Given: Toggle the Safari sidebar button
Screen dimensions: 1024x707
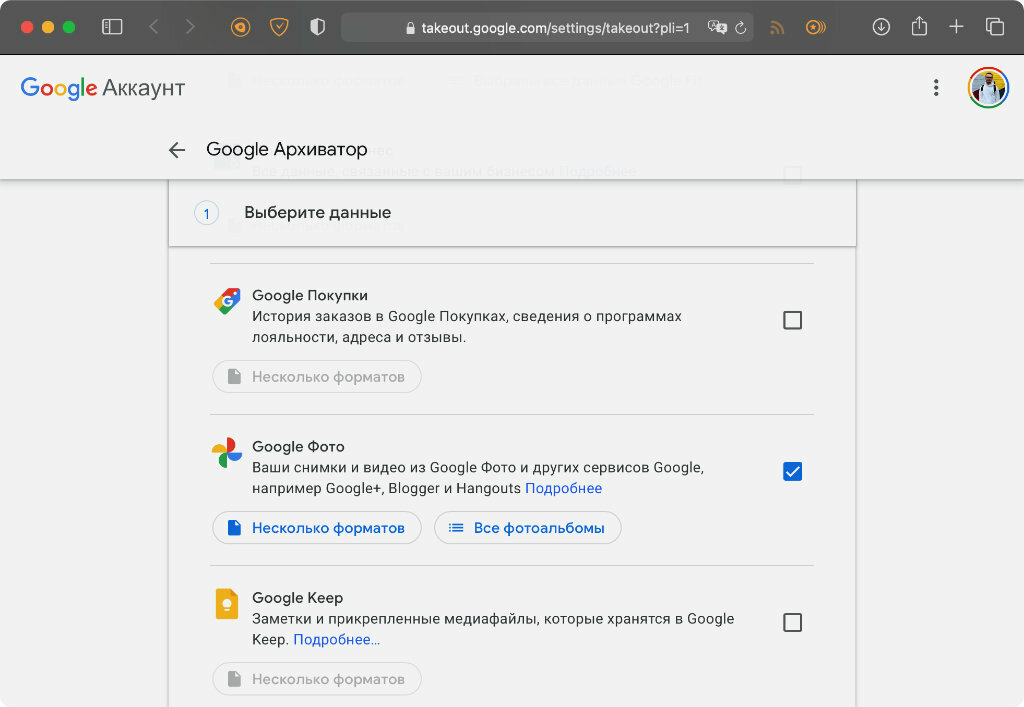Looking at the screenshot, I should (x=112, y=27).
